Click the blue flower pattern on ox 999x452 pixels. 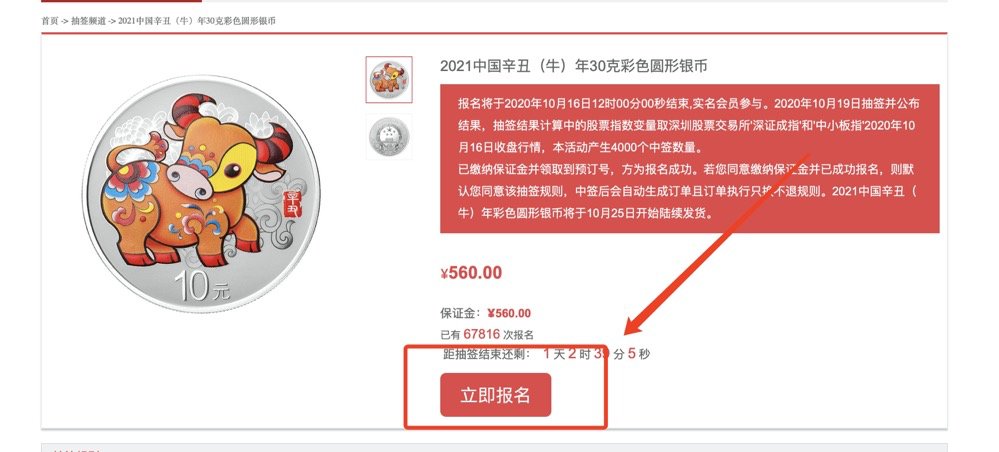pyautogui.click(x=131, y=180)
